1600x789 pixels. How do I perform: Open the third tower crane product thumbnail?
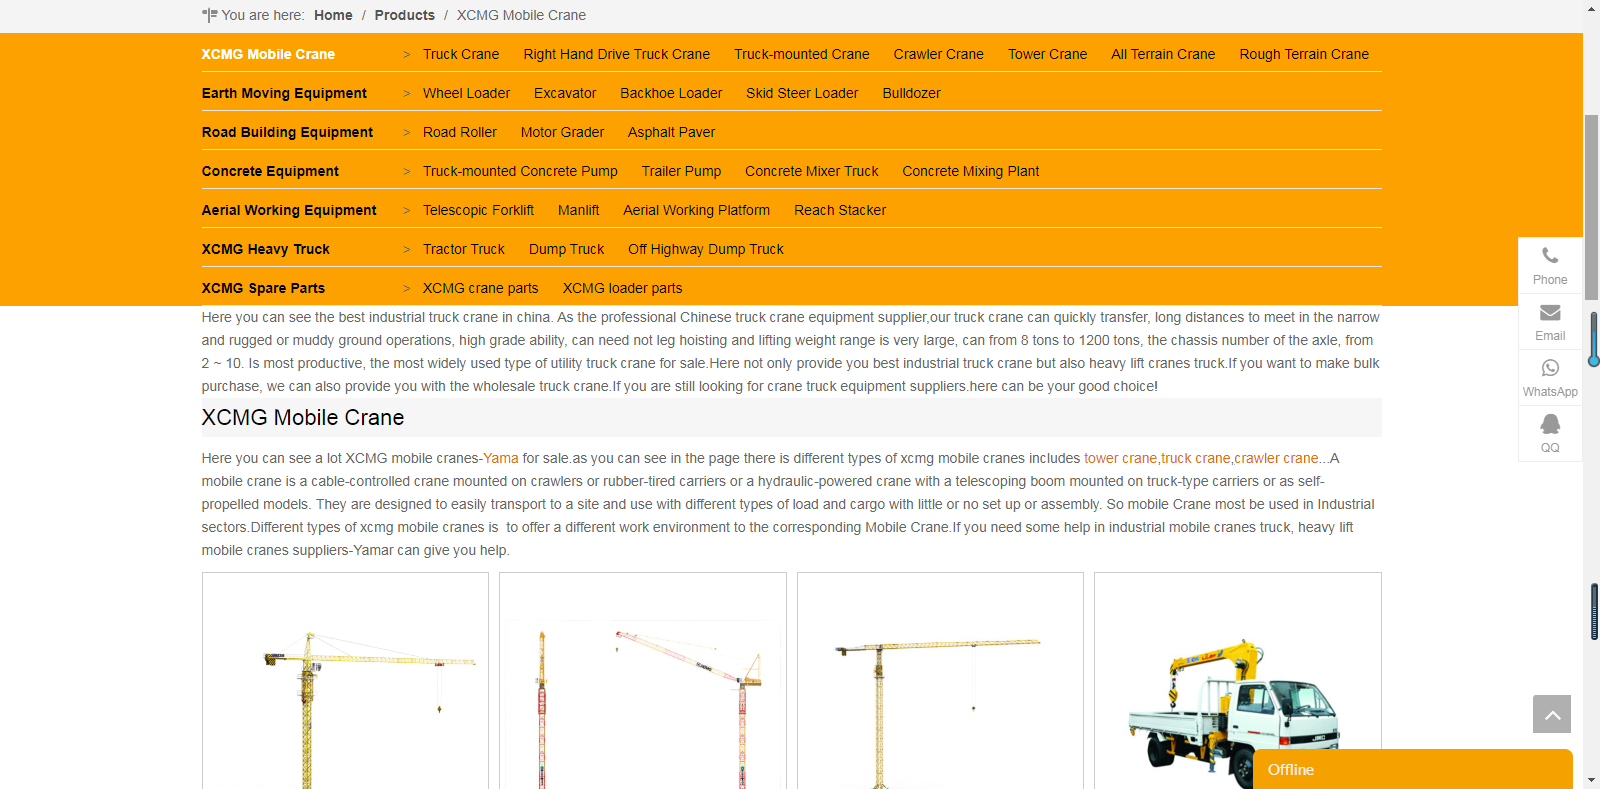point(940,681)
